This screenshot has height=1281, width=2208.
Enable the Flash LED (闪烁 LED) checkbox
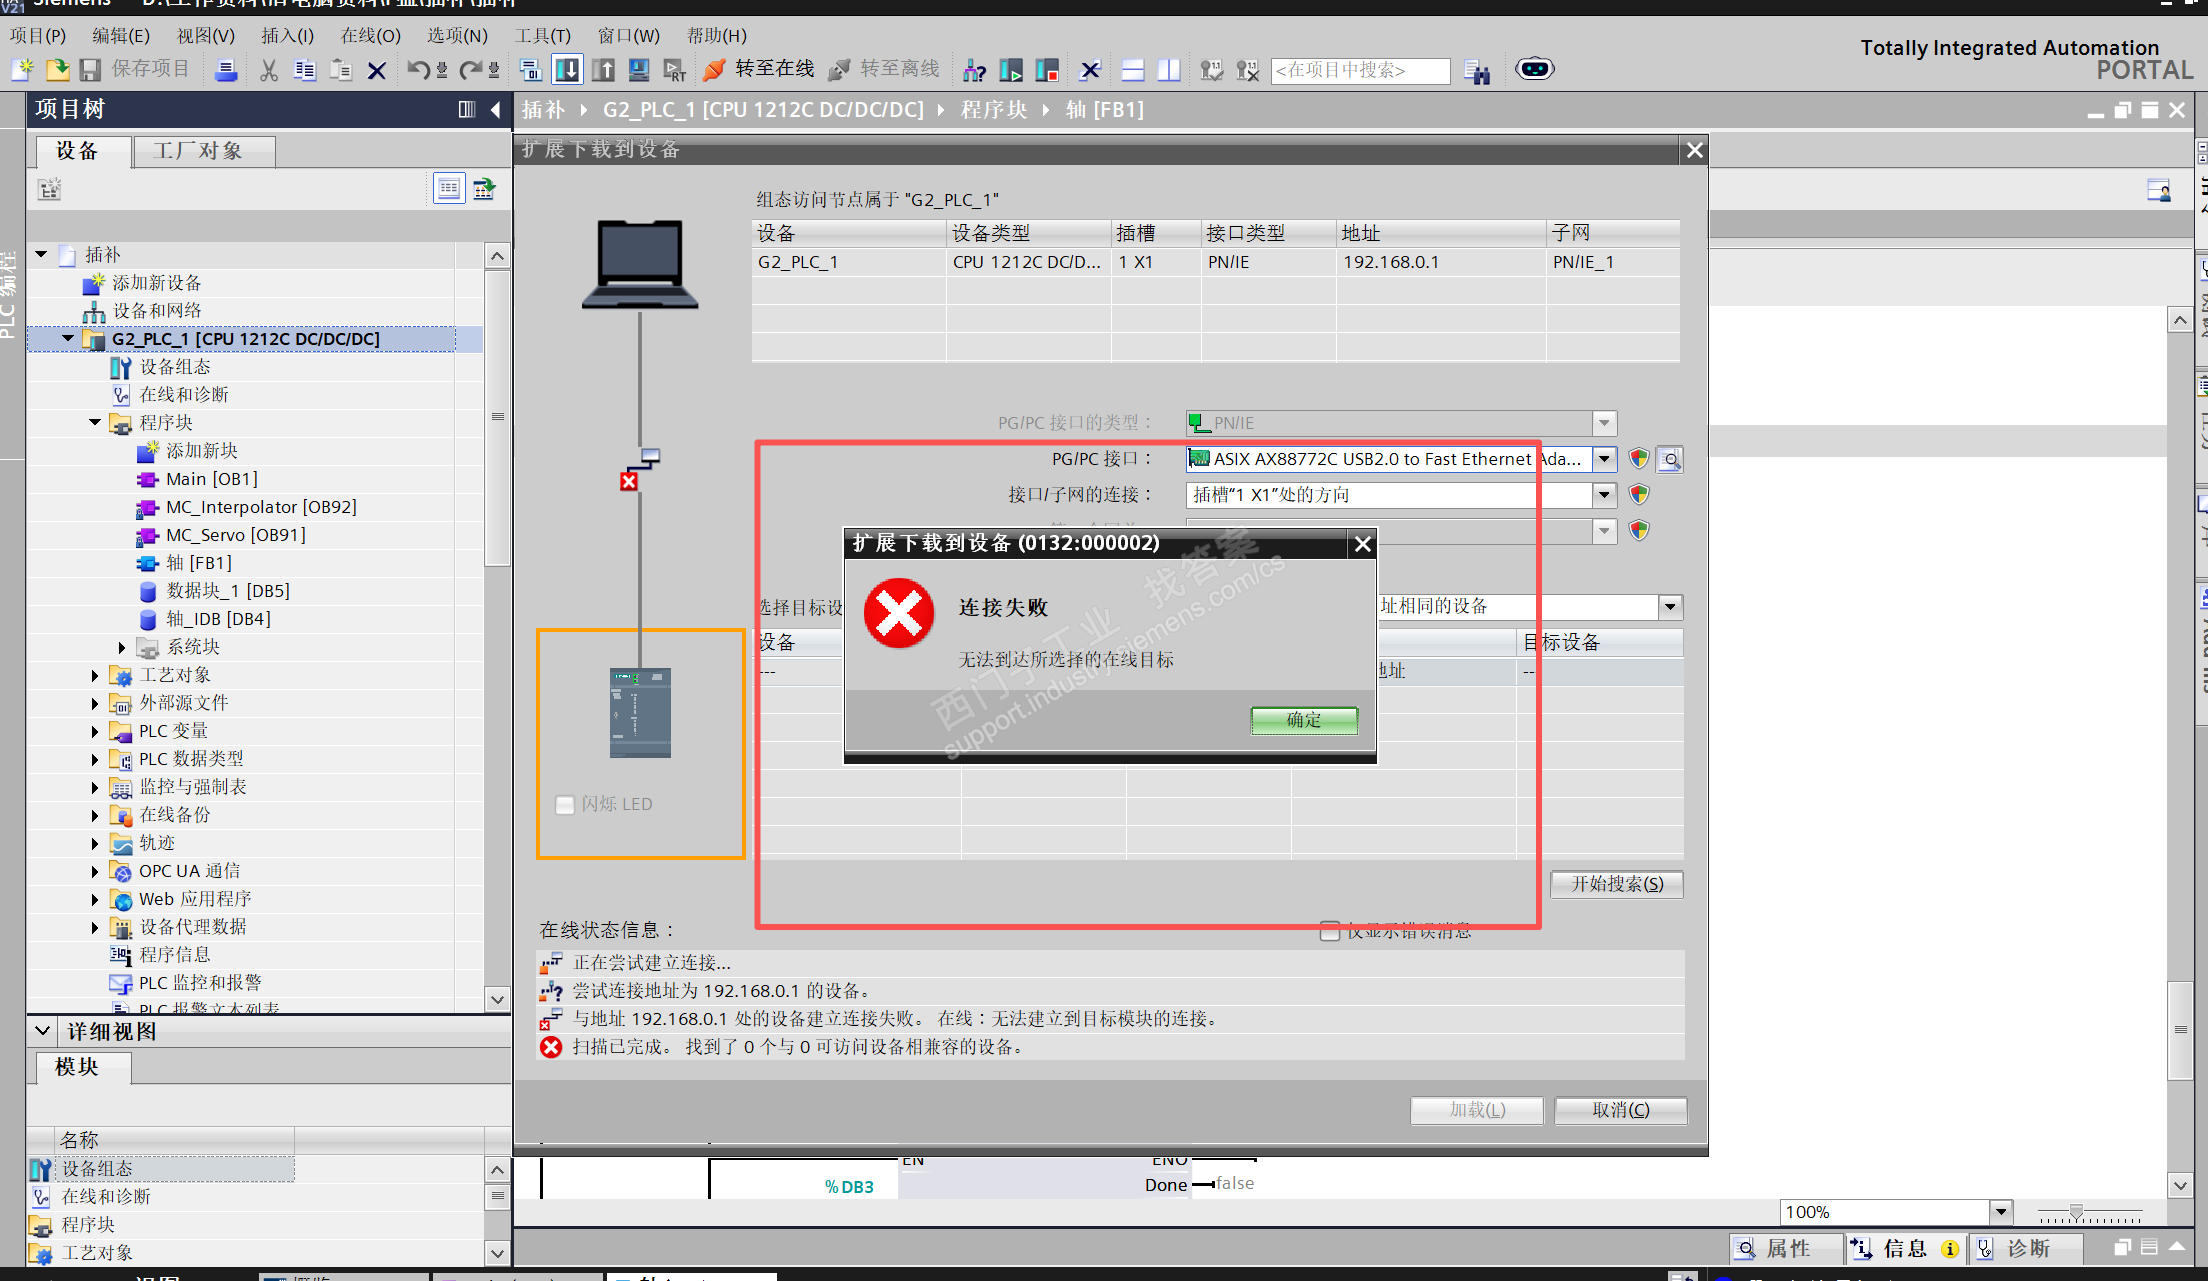565,804
